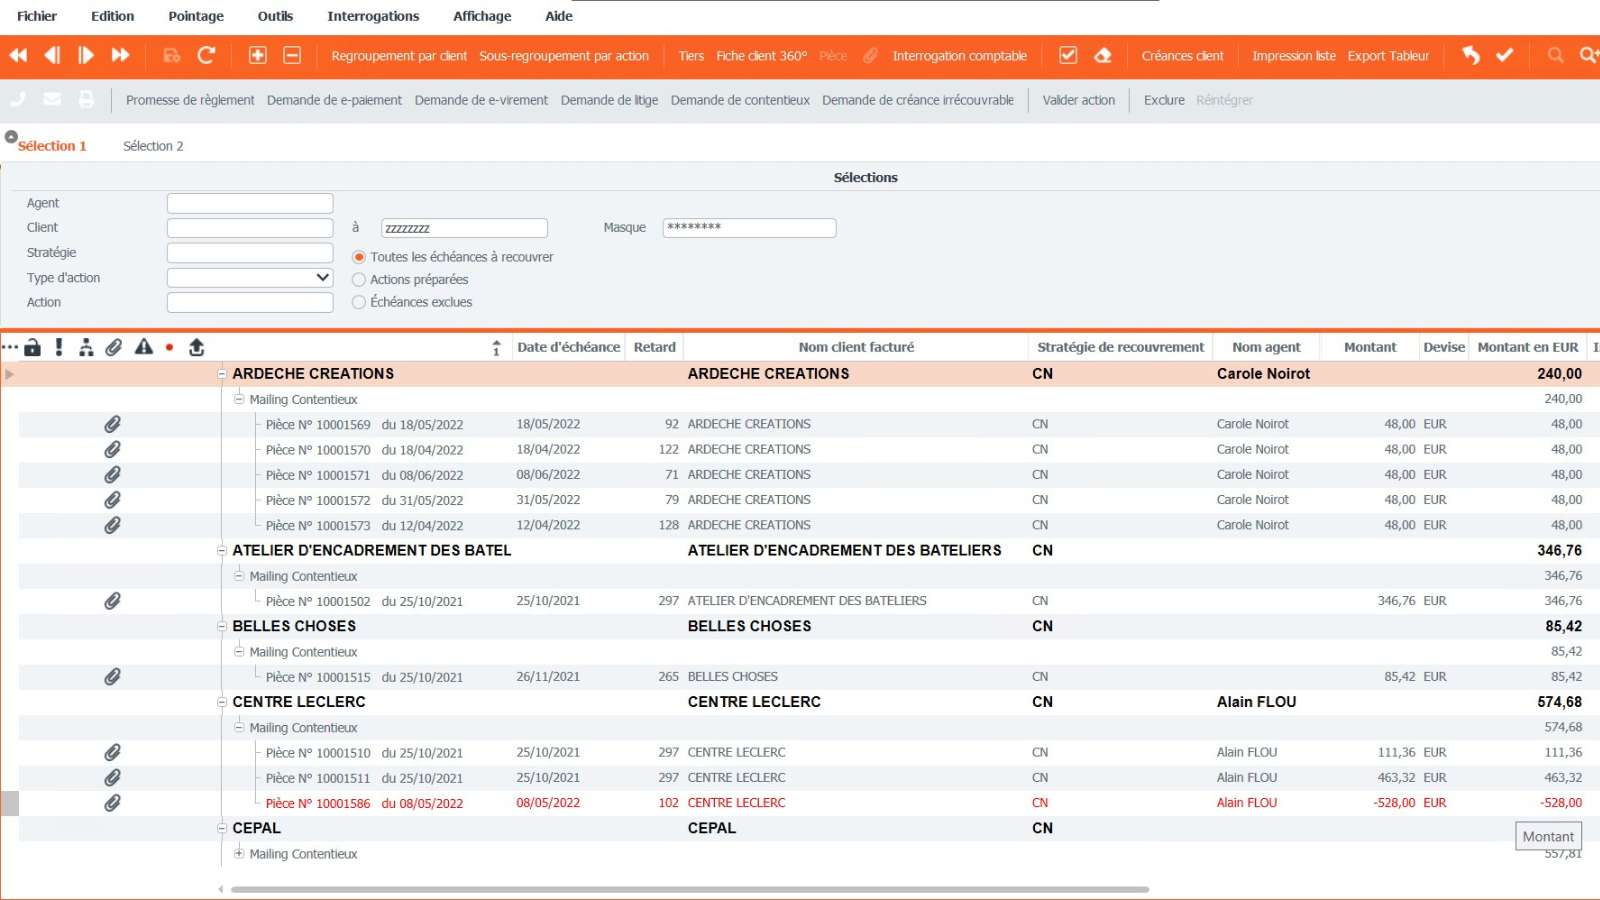Click the undo arrow icon
The width and height of the screenshot is (1600, 900).
(x=1470, y=56)
